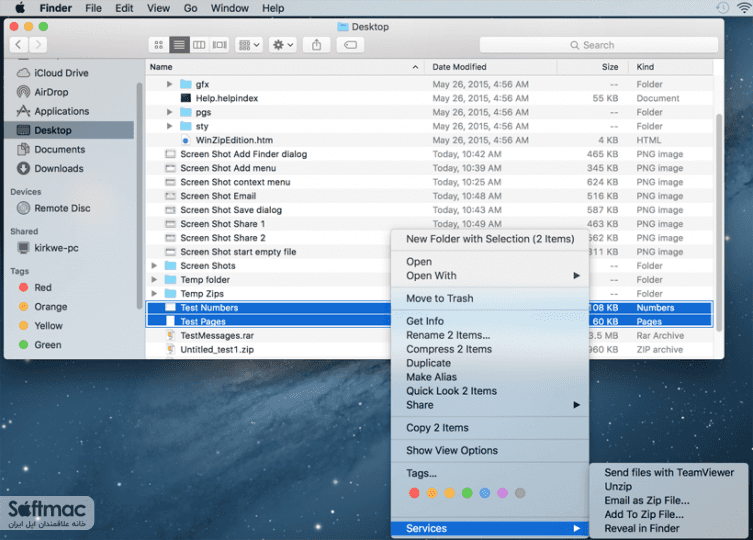Choose Send files with TeamViewer
This screenshot has width=753, height=540.
668,472
